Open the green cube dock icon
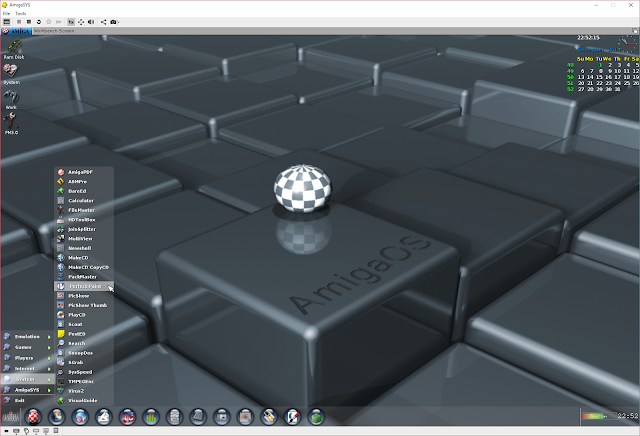 click(x=316, y=417)
